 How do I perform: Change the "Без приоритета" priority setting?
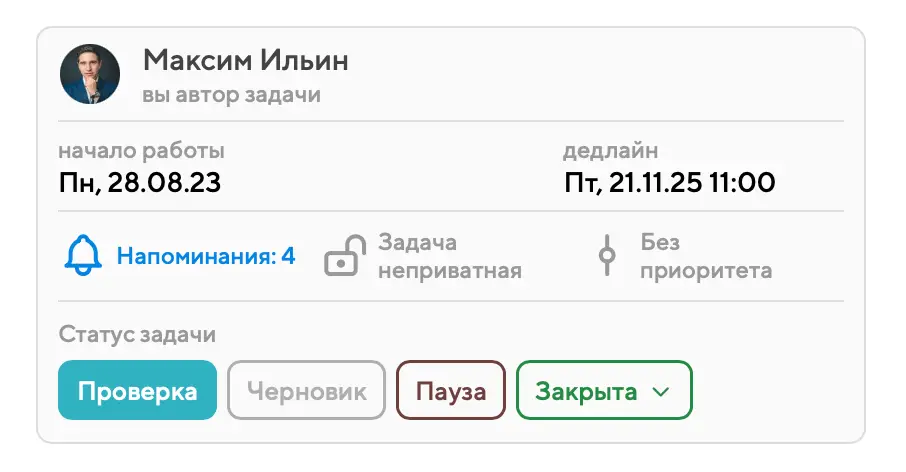706,256
